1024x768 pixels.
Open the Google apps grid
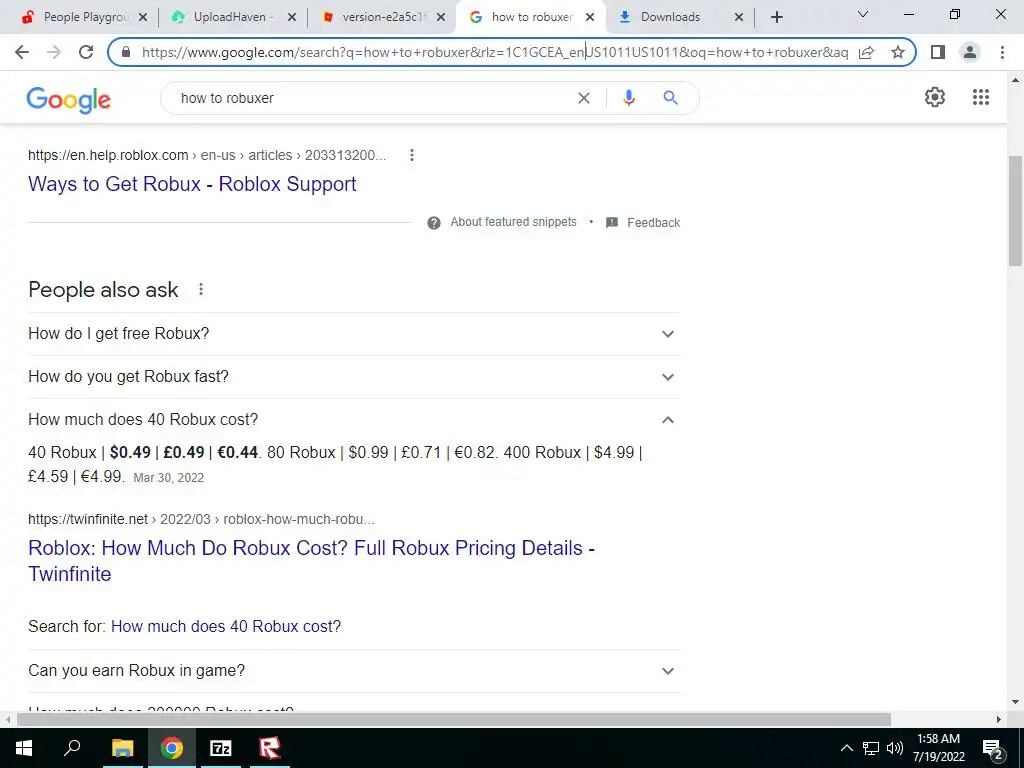pyautogui.click(x=981, y=97)
